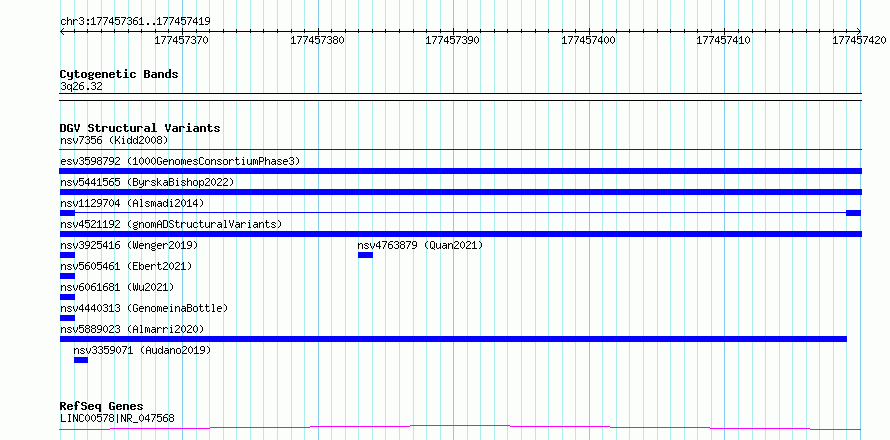Click ruler tick label 177457420
The image size is (890, 440).
(859, 40)
